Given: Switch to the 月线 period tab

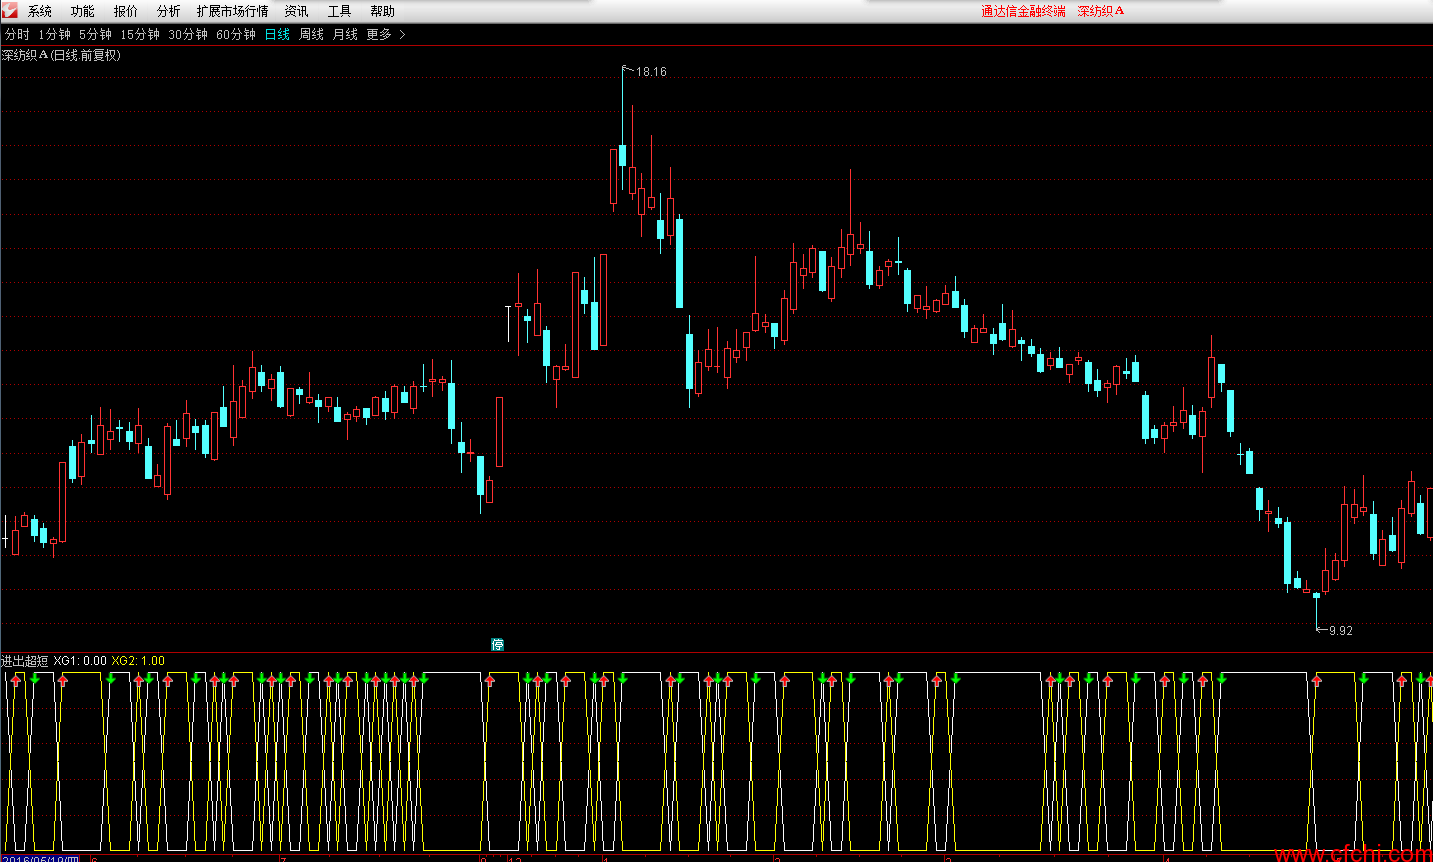Looking at the screenshot, I should pos(345,34).
